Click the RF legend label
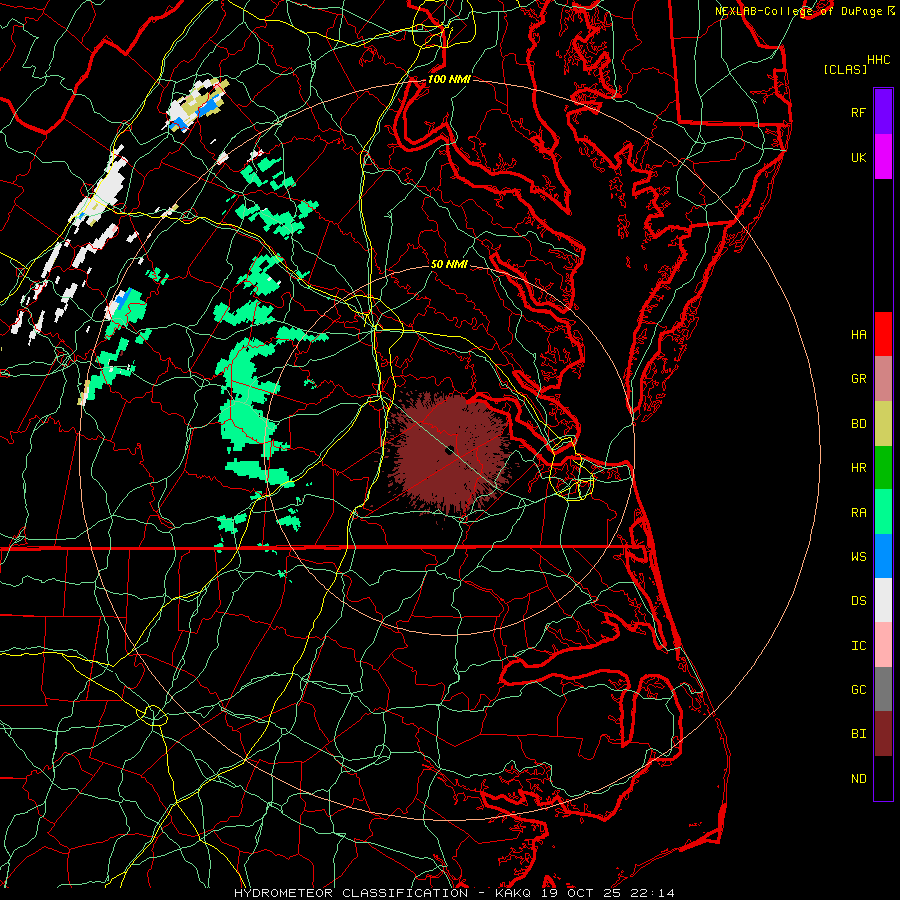This screenshot has width=900, height=900. [859, 112]
